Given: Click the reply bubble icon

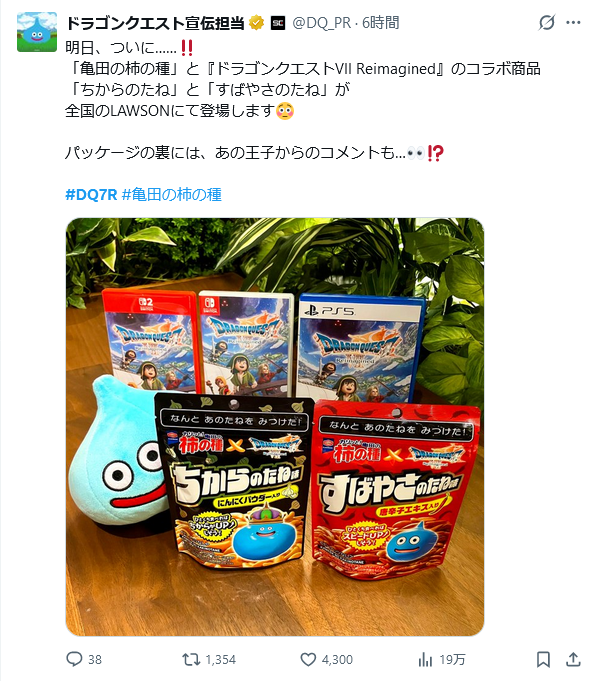Looking at the screenshot, I should pyautogui.click(x=74, y=659).
